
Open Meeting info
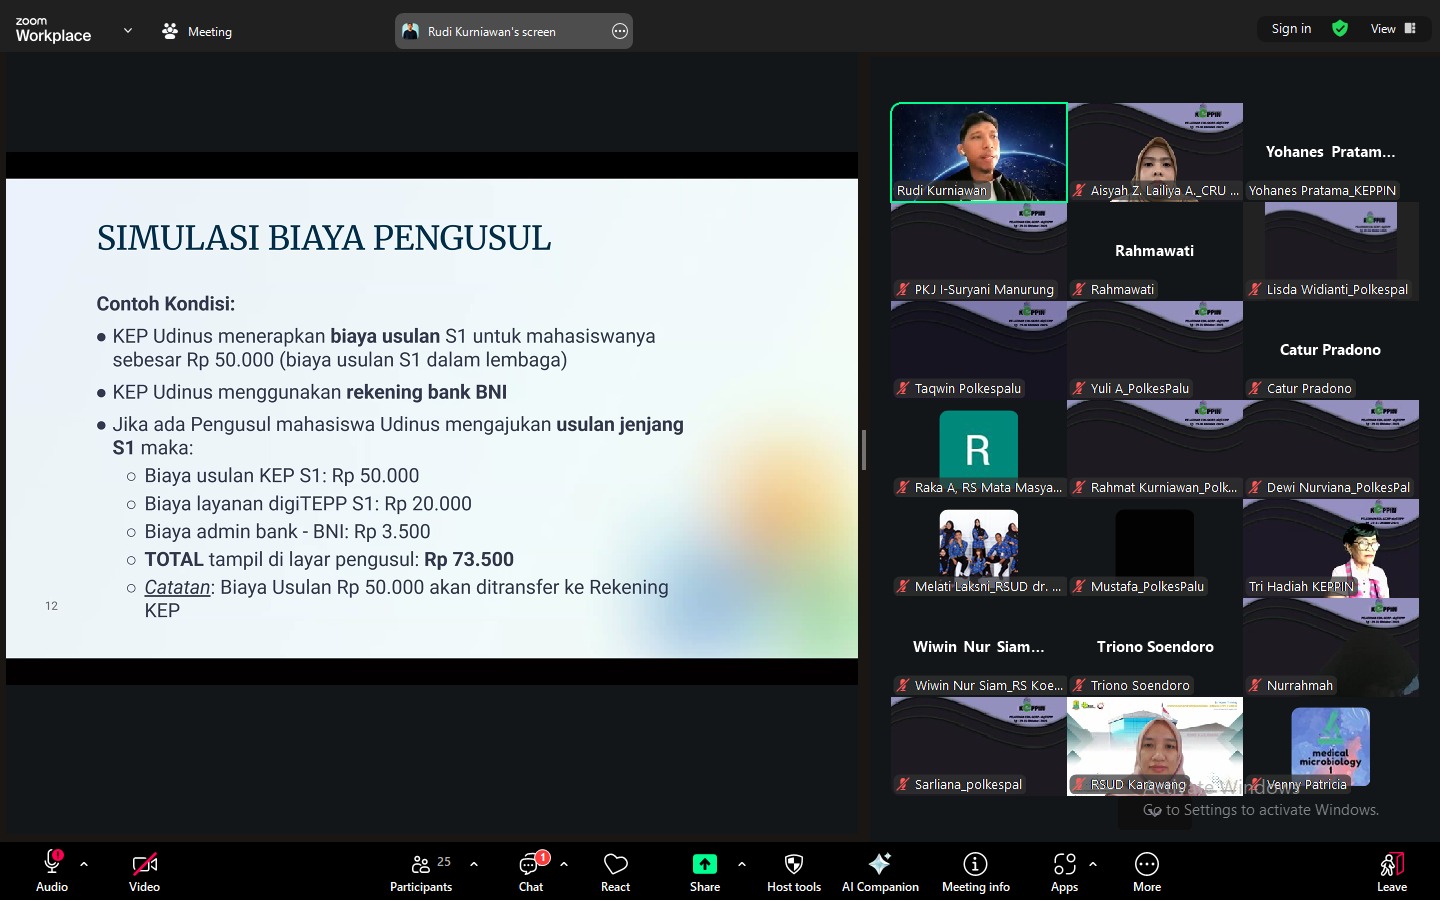975,871
